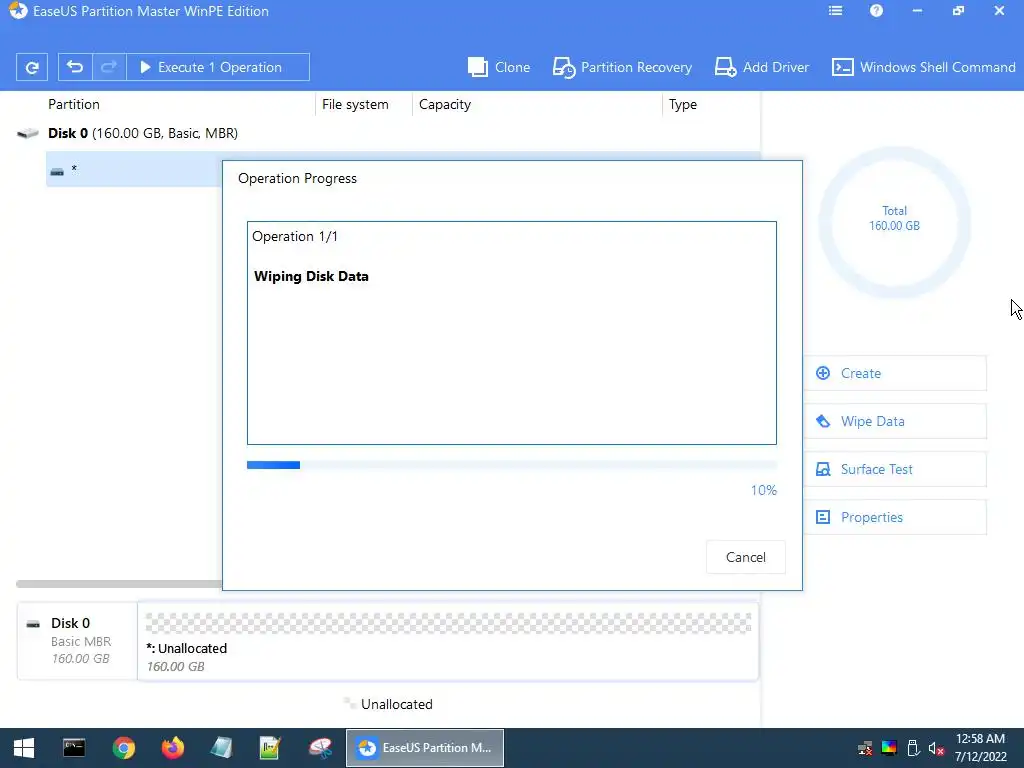Click the Unallocated legend label
Screen dimensions: 1024x768
point(396,704)
